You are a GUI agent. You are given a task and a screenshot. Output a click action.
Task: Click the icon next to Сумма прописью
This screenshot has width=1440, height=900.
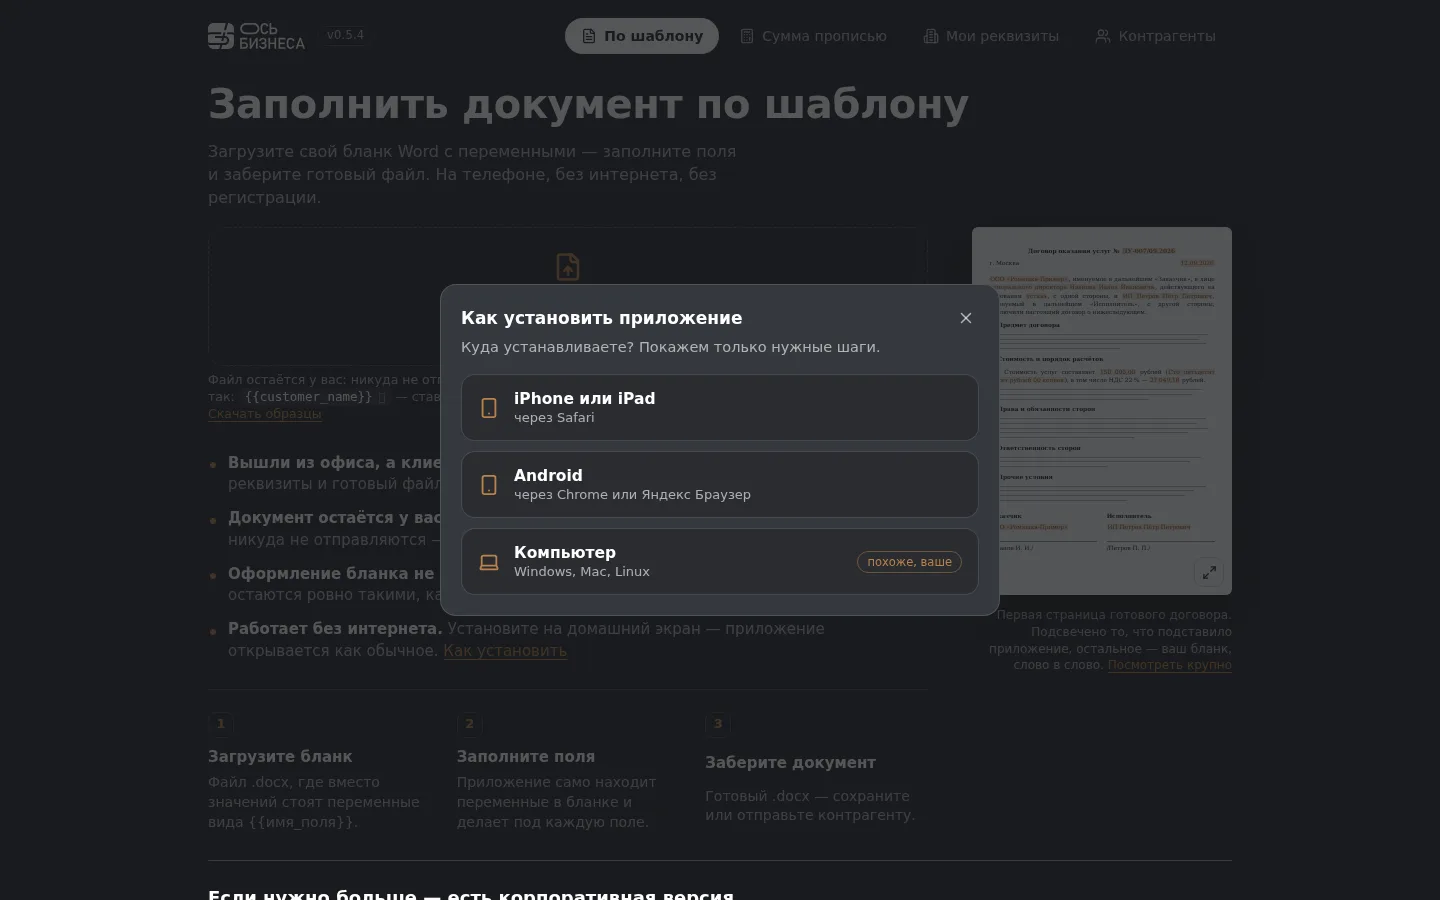(746, 36)
